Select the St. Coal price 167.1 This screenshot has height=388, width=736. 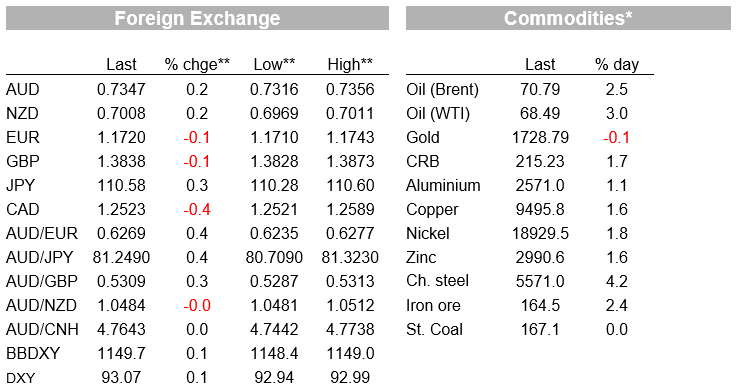[x=540, y=329]
